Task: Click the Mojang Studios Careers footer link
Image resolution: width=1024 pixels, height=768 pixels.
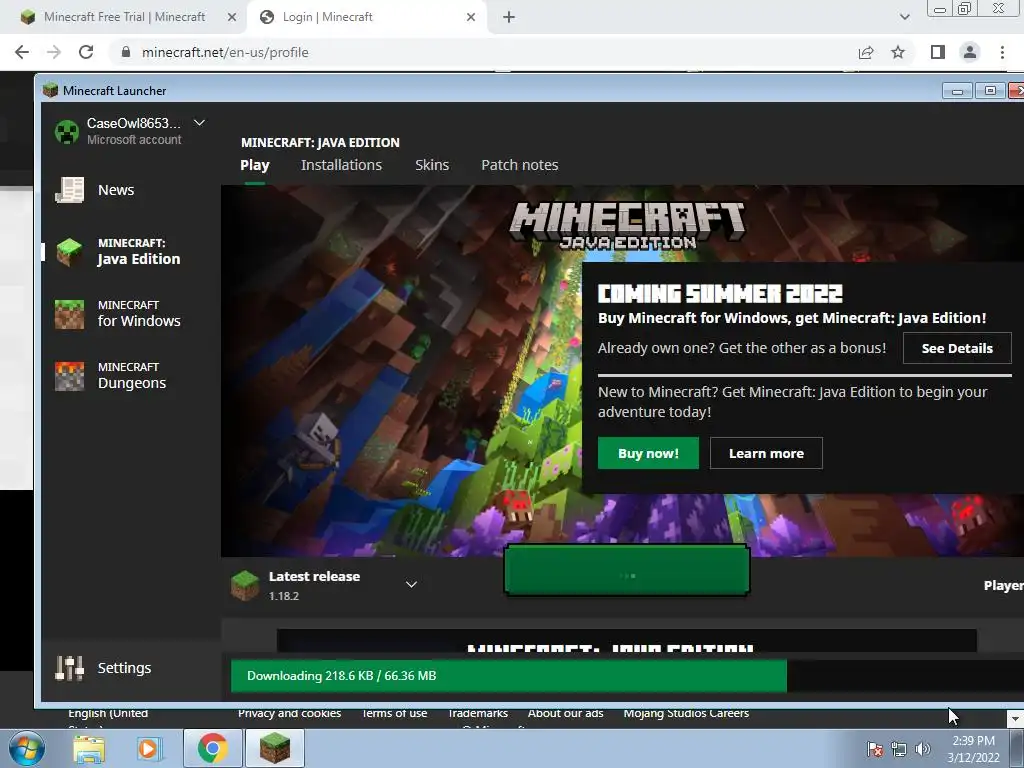Action: 686,713
